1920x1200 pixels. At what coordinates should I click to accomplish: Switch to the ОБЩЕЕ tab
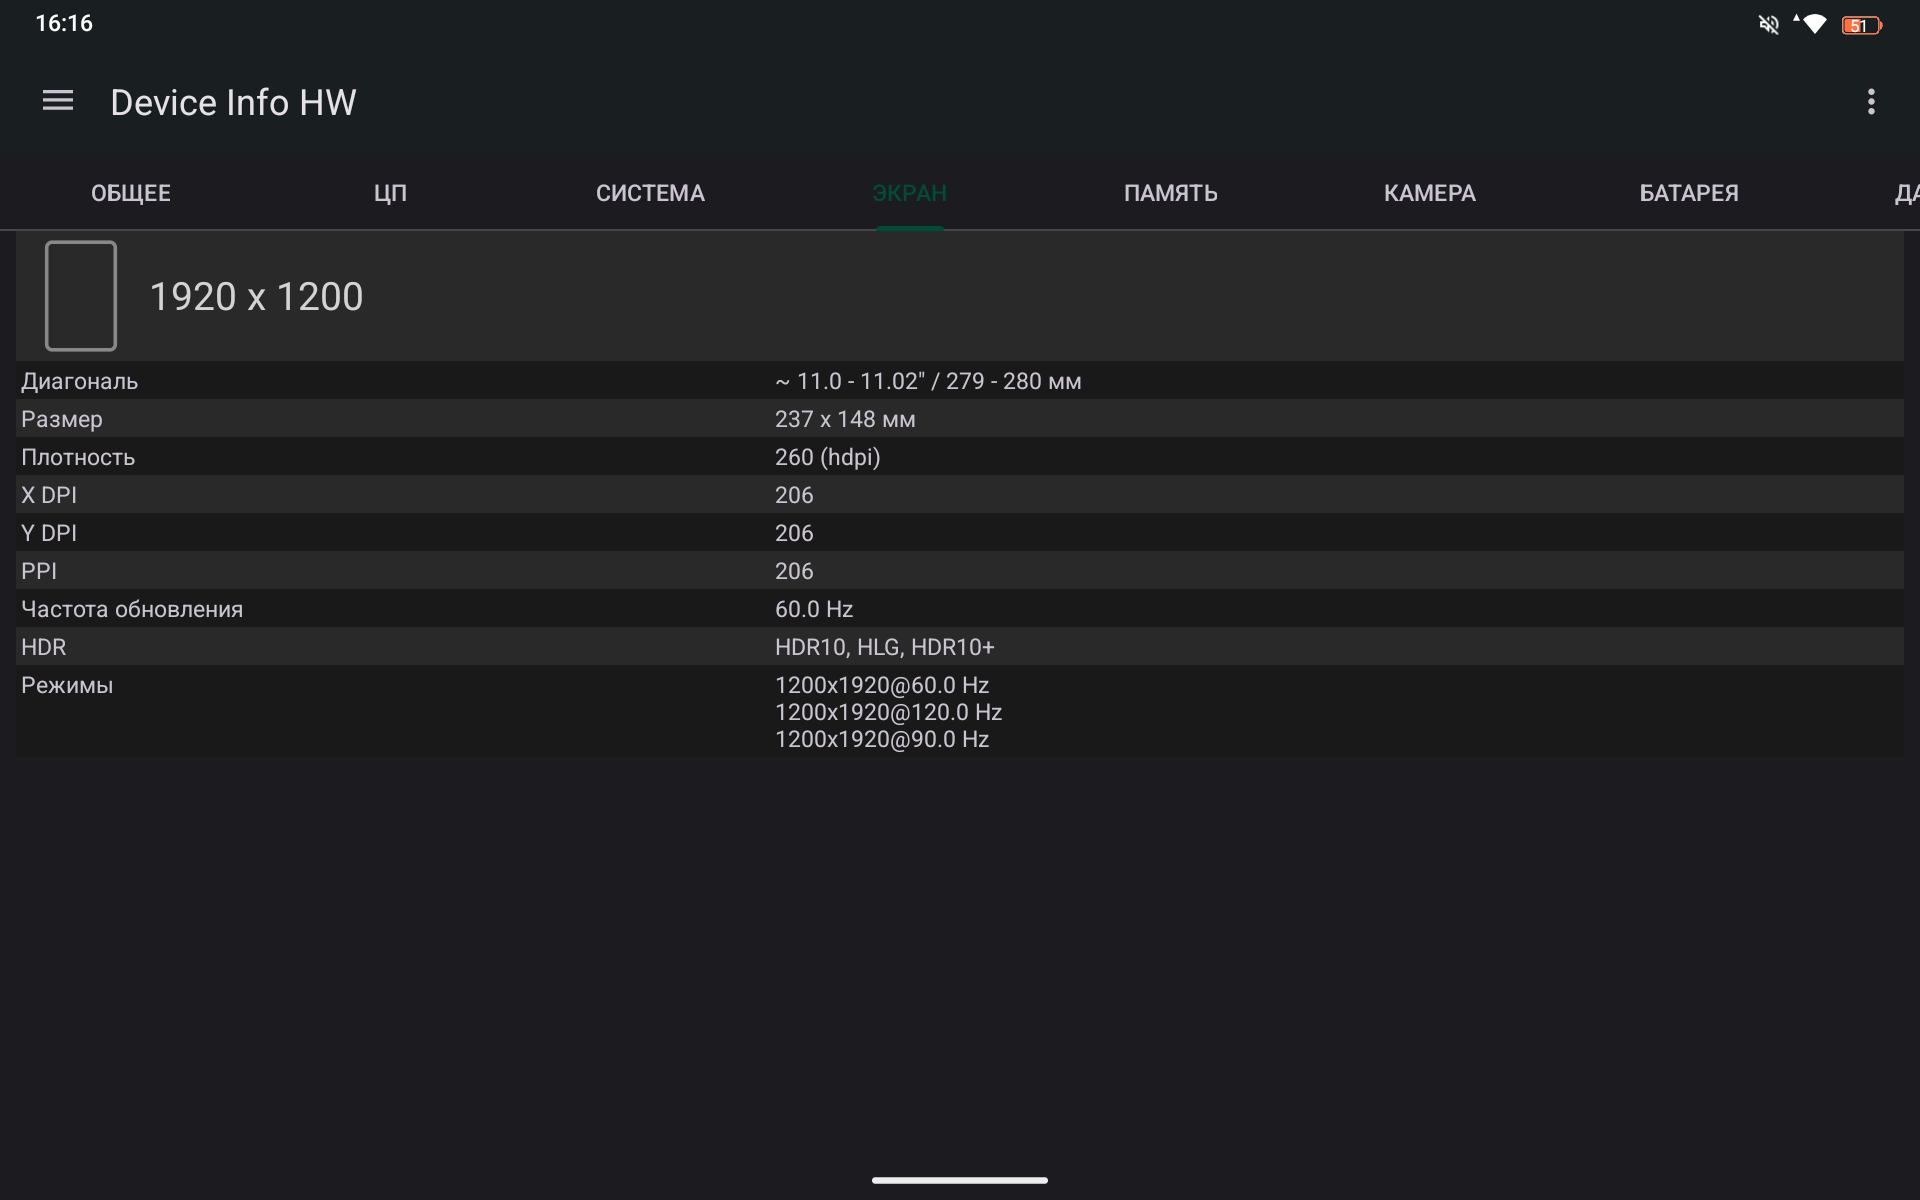tap(131, 193)
